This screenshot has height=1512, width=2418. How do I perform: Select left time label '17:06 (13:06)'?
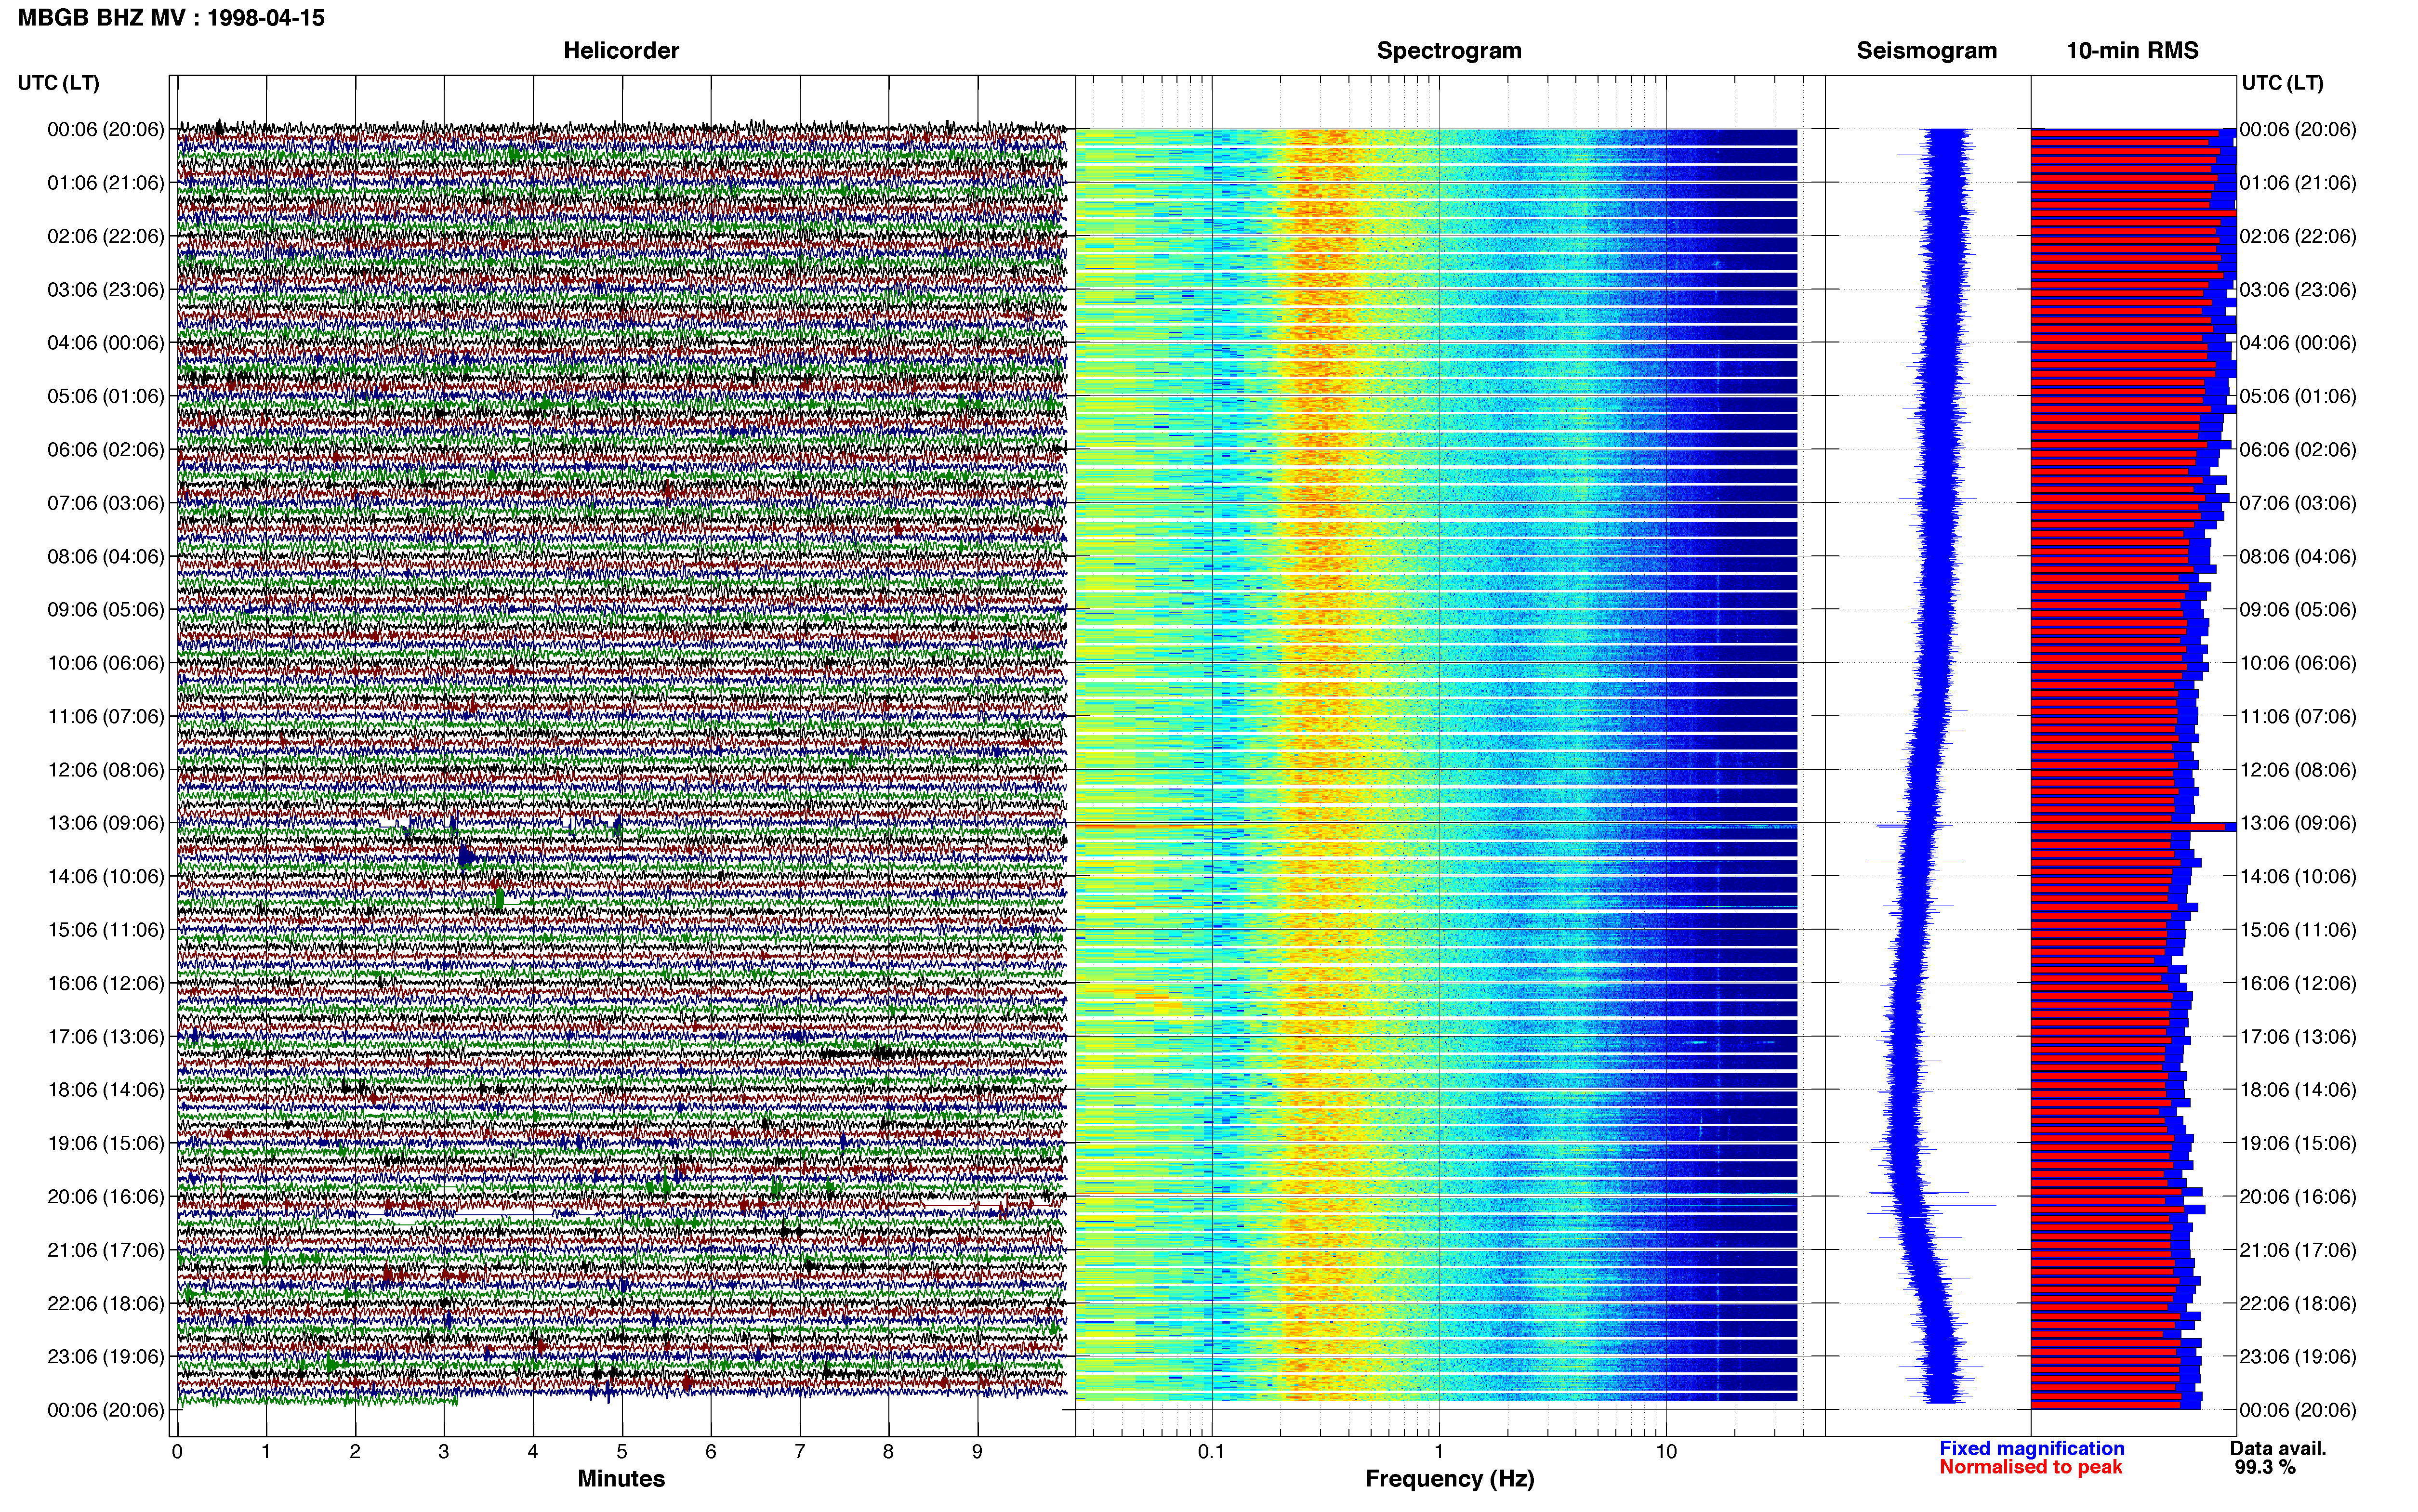click(x=106, y=1037)
